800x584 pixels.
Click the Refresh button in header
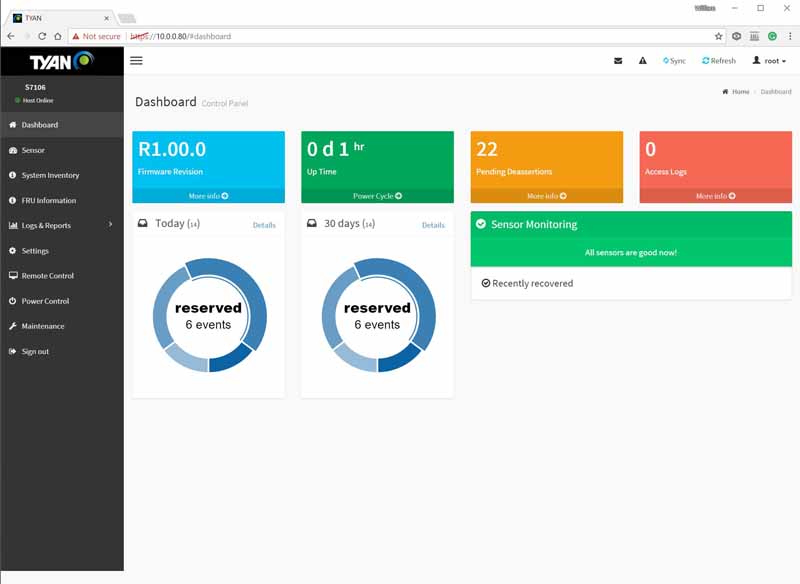718,61
